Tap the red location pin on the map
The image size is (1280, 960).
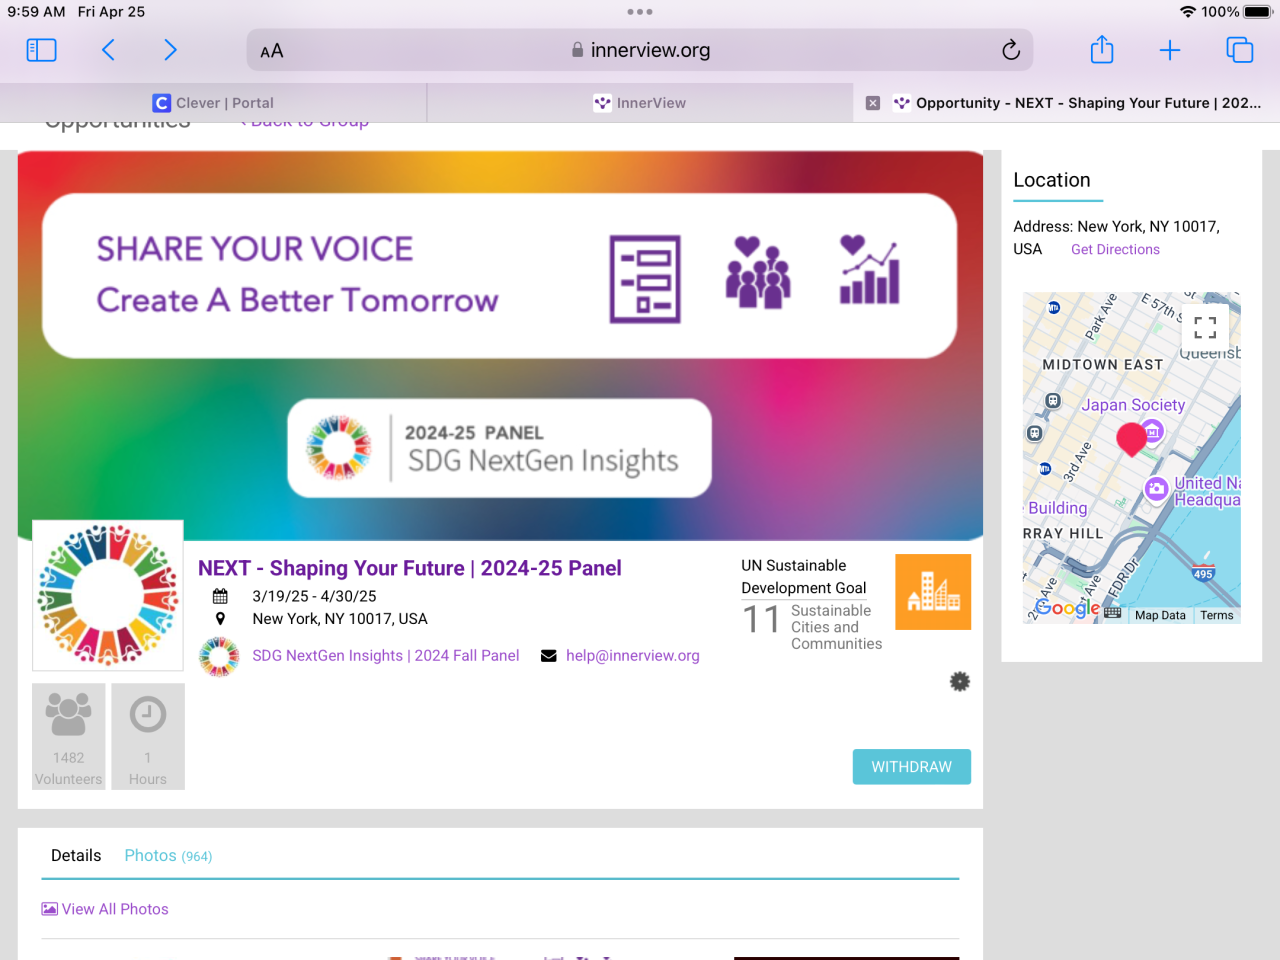pyautogui.click(x=1131, y=439)
